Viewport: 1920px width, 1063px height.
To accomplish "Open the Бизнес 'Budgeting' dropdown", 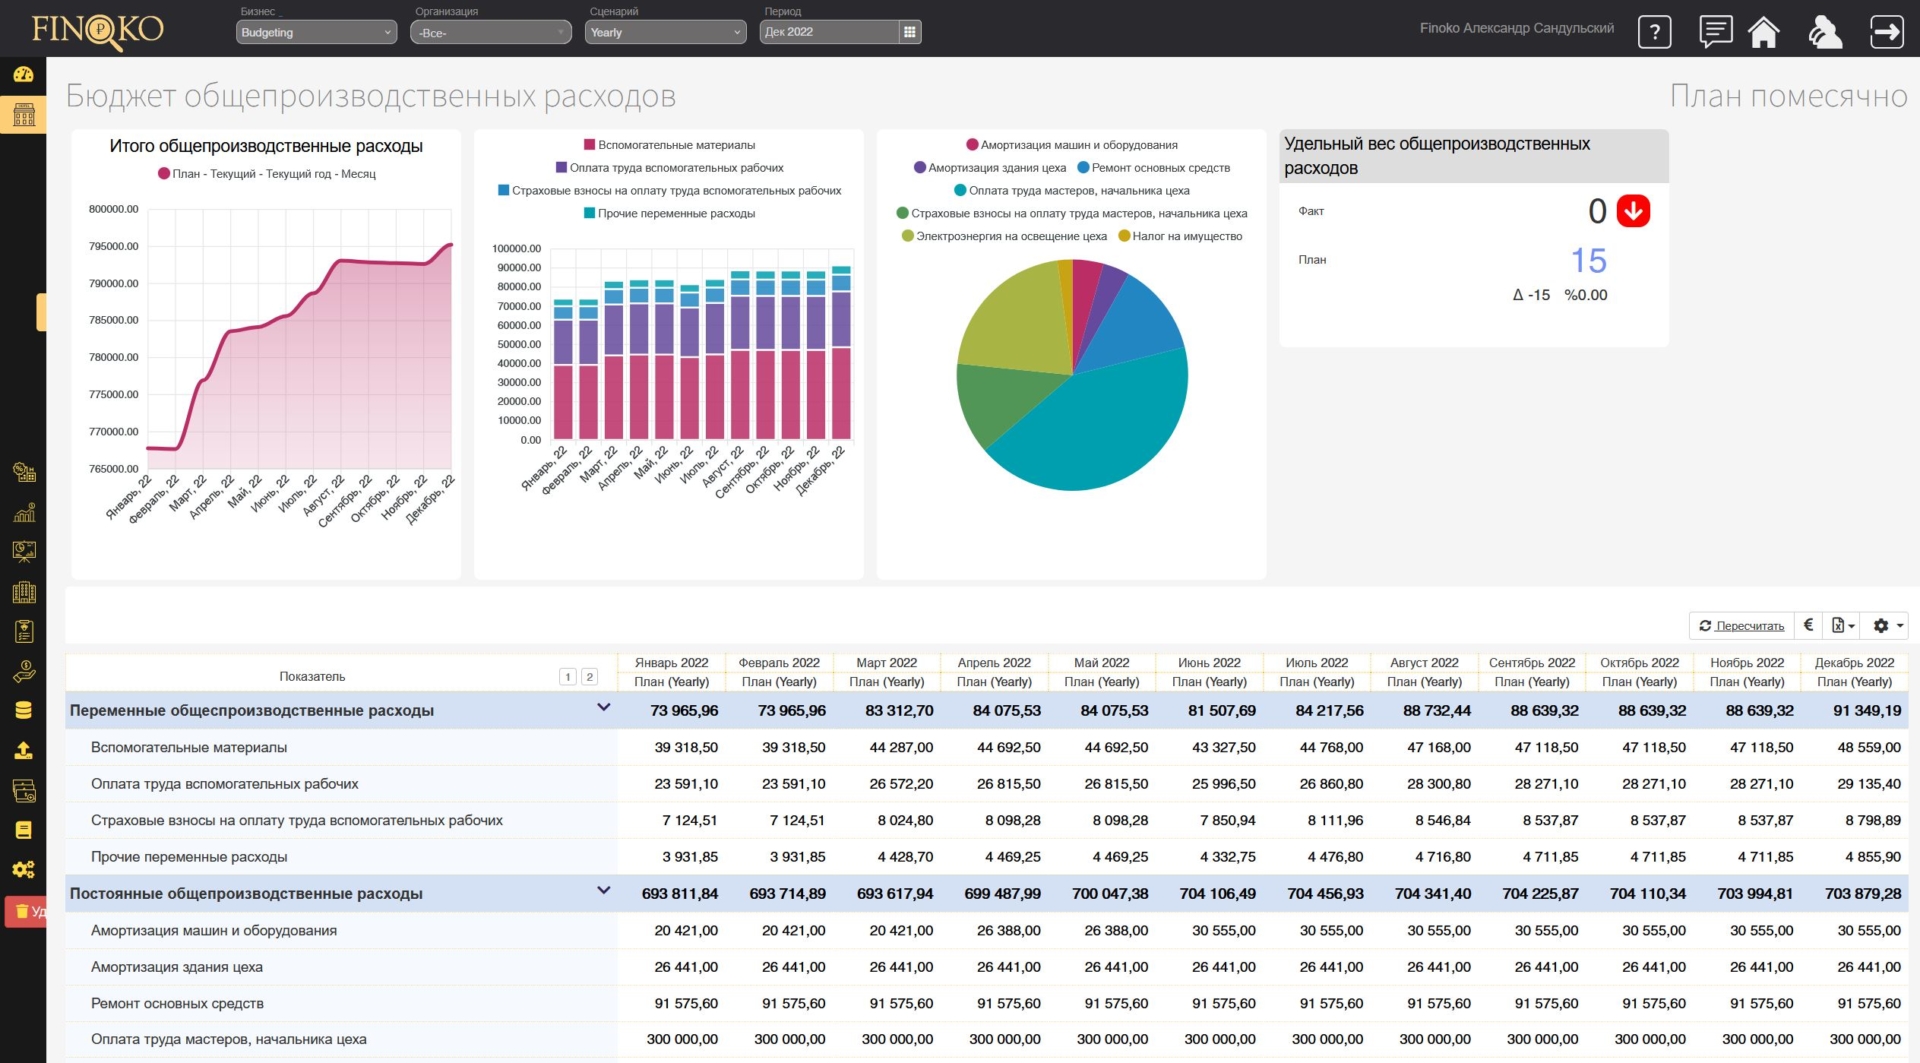I will (316, 32).
